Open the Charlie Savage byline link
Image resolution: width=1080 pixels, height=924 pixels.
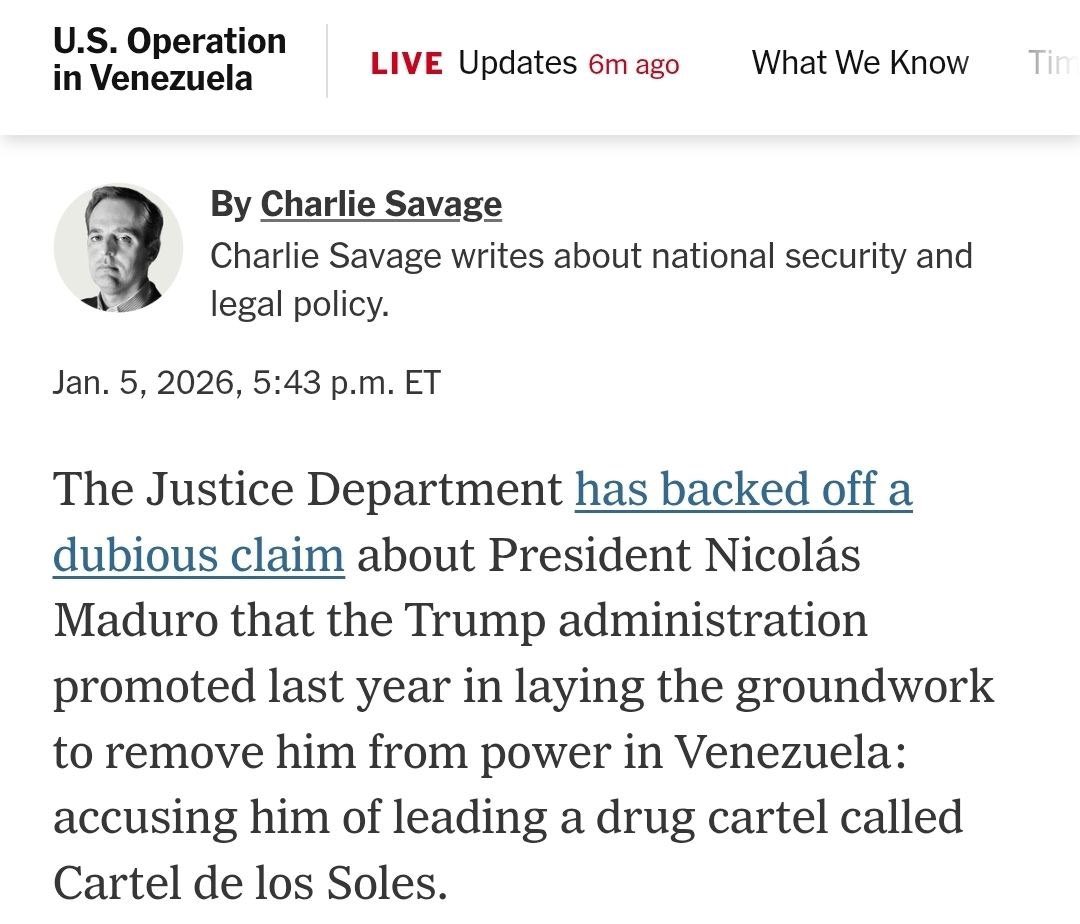(381, 204)
